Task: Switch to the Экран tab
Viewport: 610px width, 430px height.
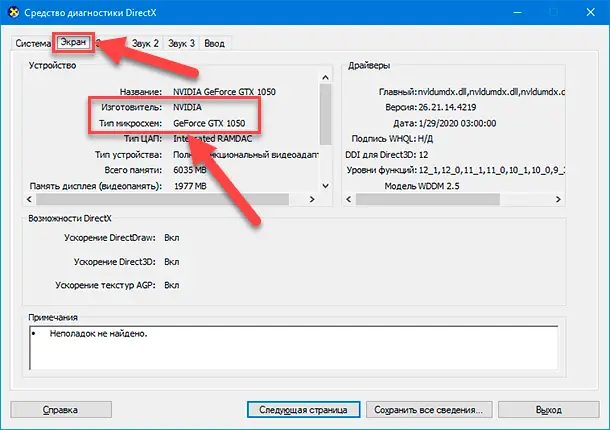Action: click(x=73, y=42)
